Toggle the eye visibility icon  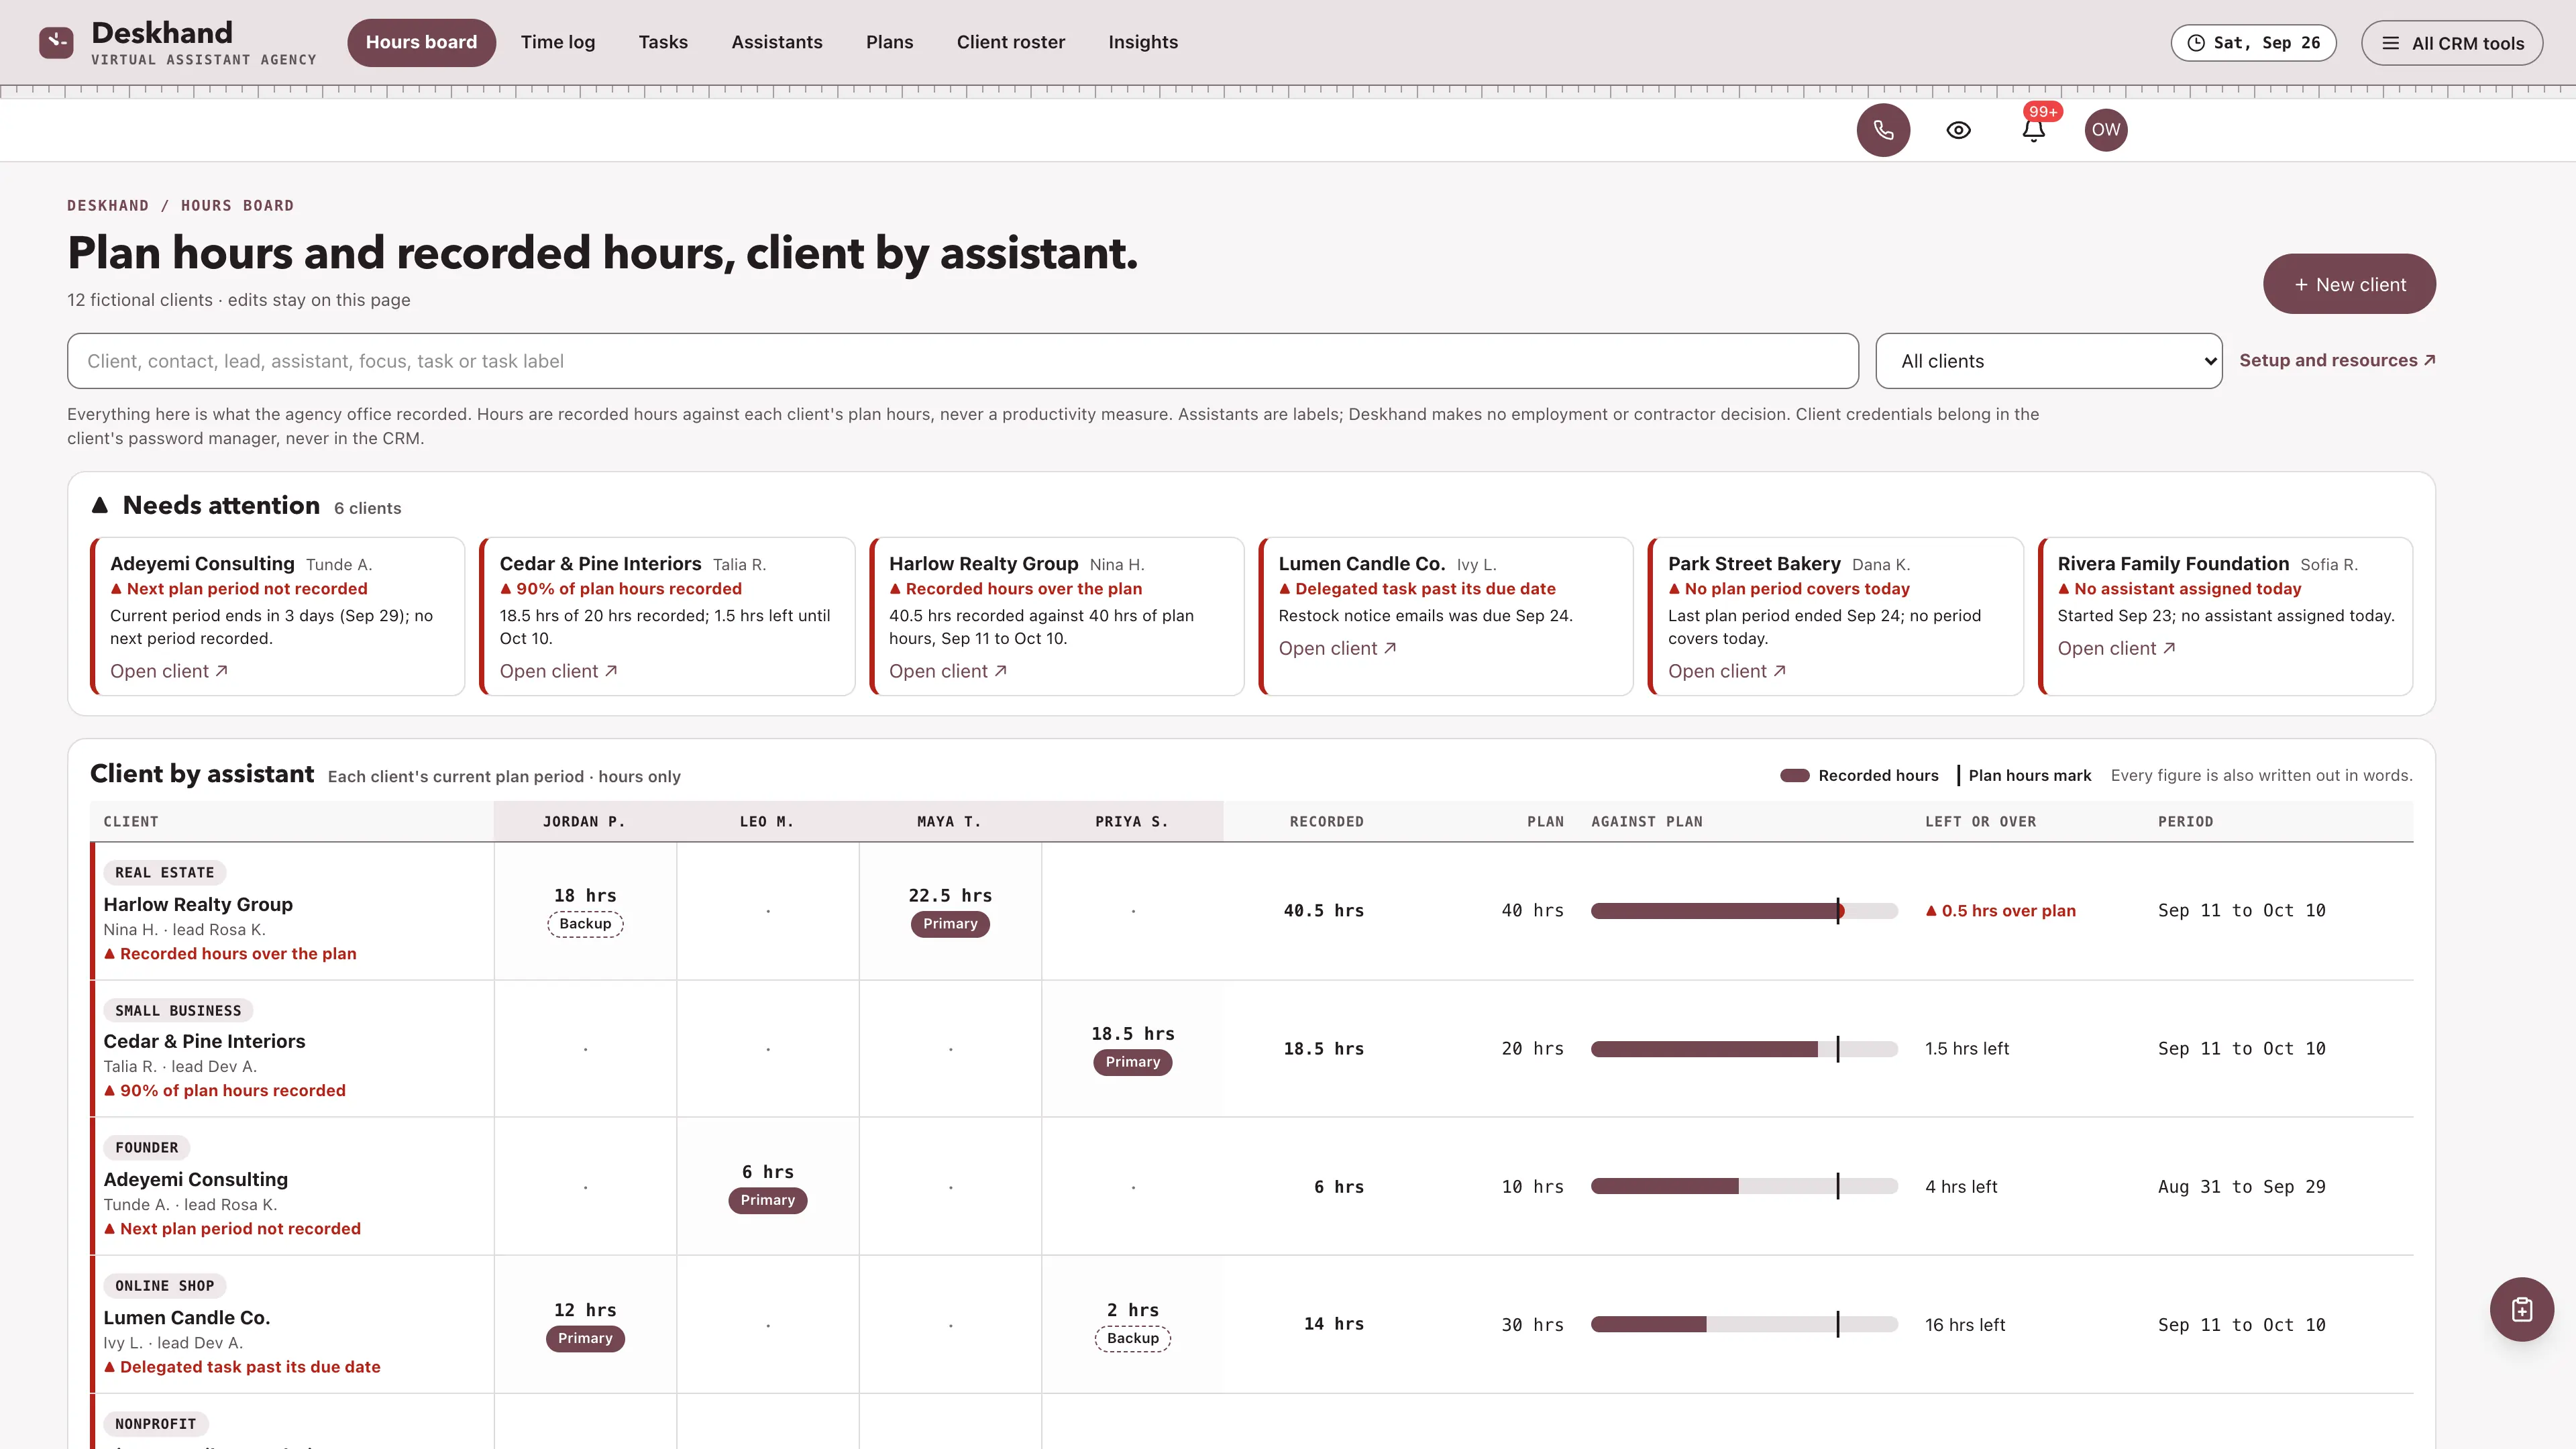click(1958, 130)
